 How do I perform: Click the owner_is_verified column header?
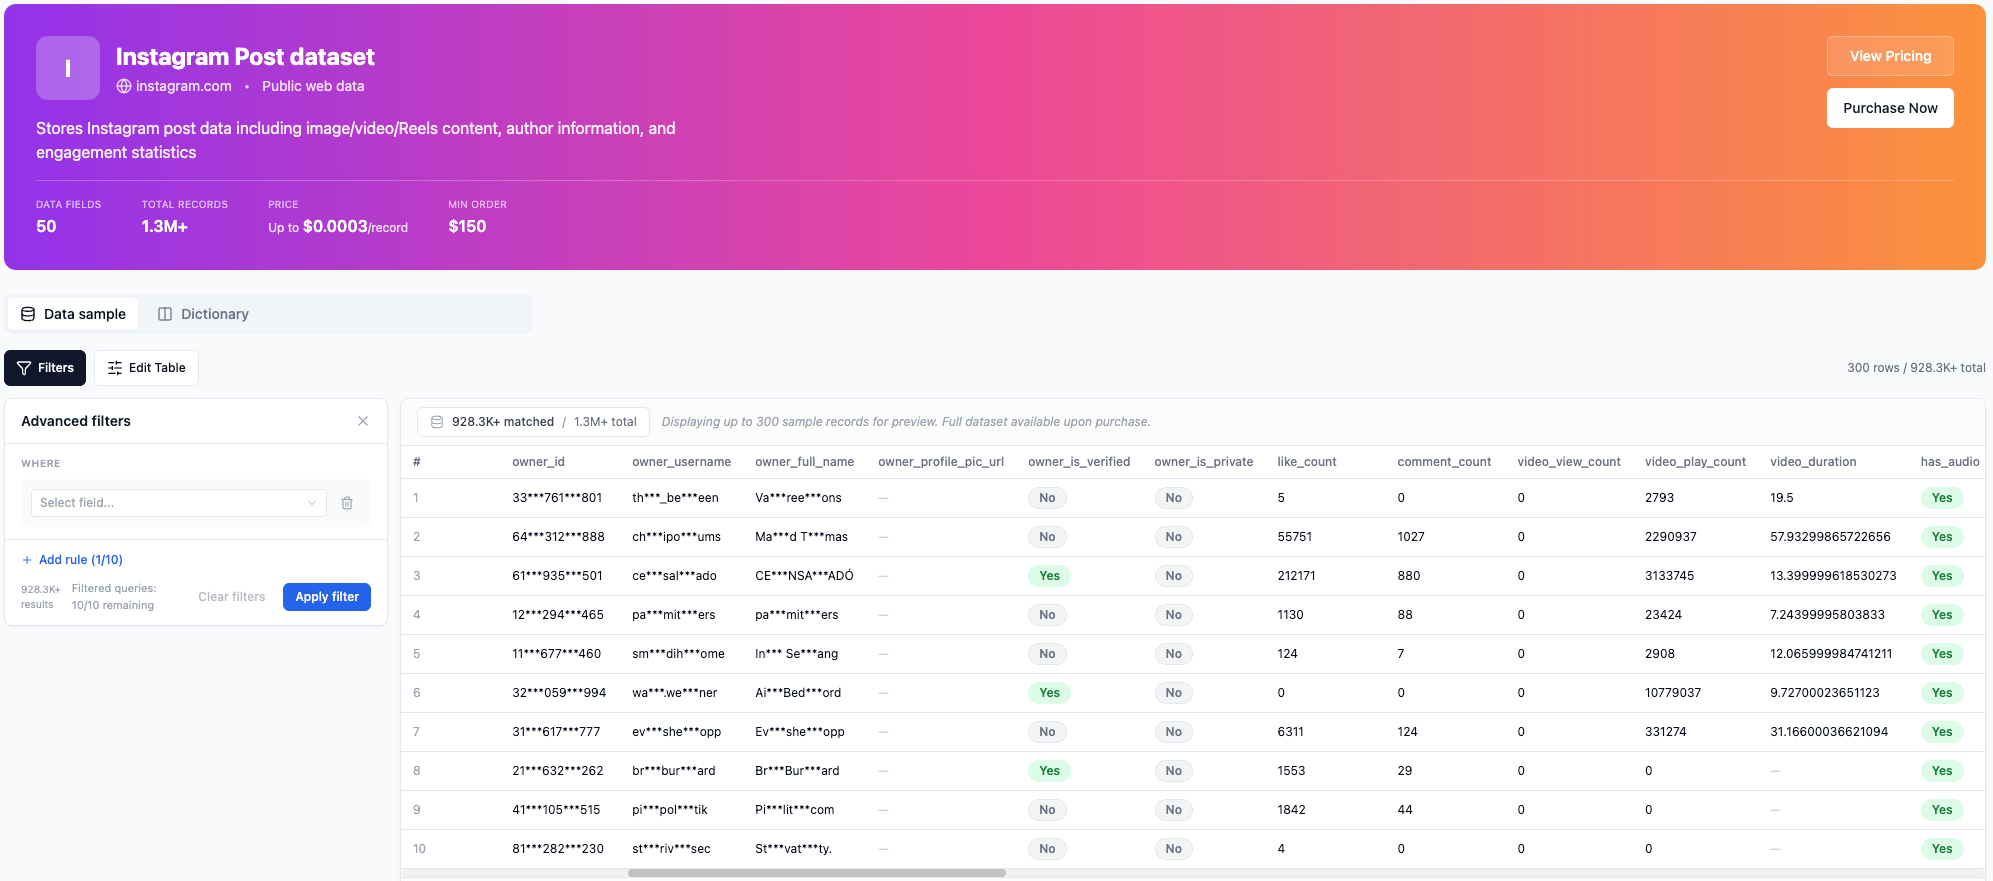tap(1079, 462)
